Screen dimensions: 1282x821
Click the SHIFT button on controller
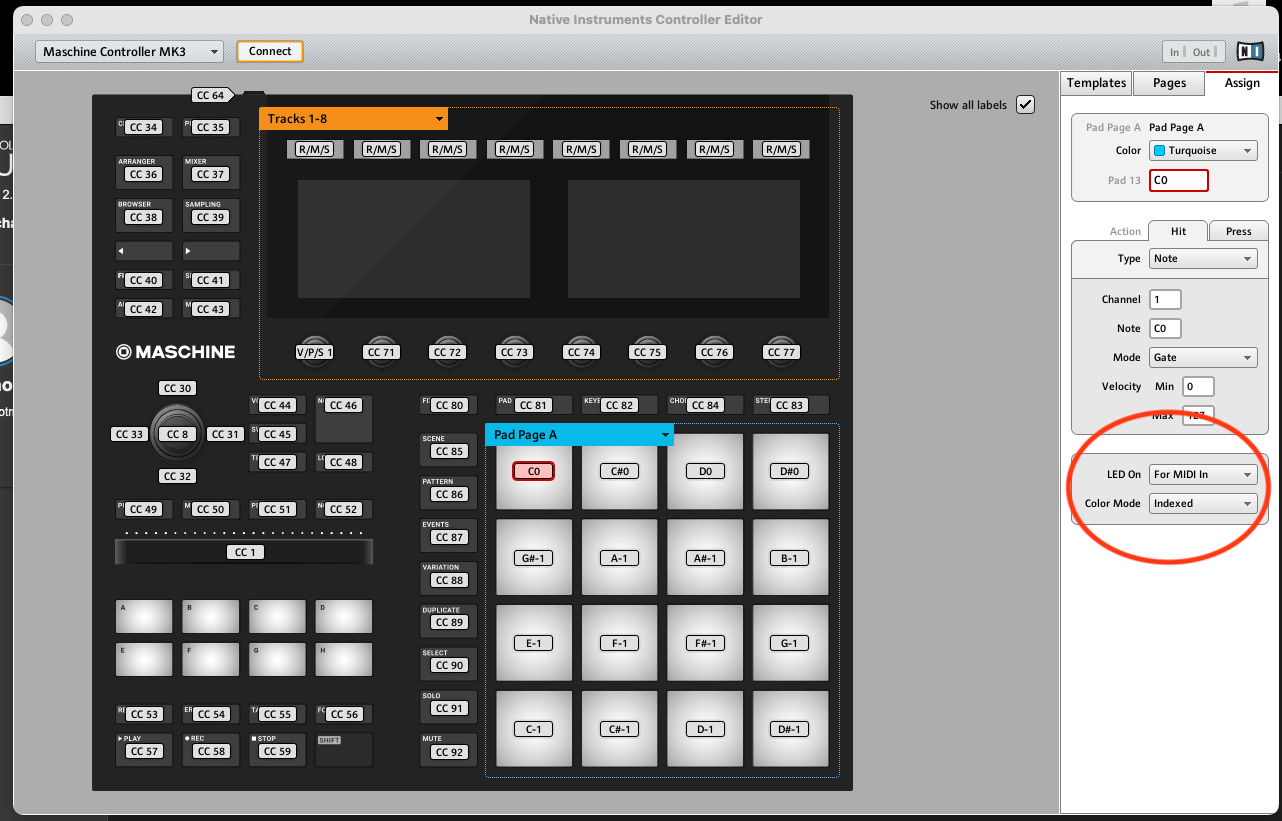343,749
